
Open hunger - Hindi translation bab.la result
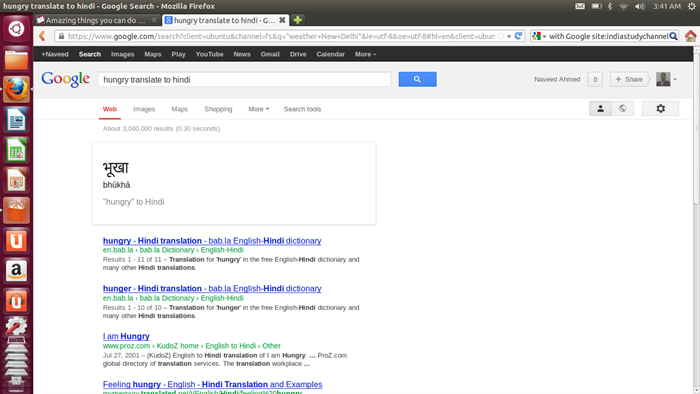coord(212,288)
